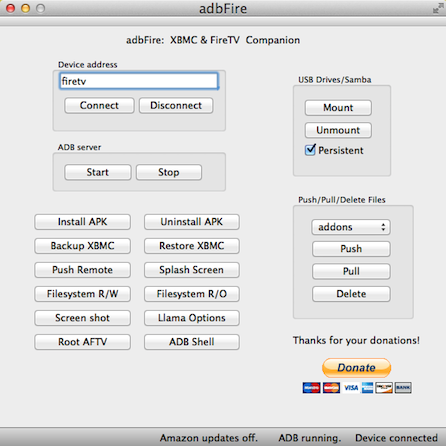Click the Push files button
Image resolution: width=446 pixels, height=446 pixels.
coord(351,249)
